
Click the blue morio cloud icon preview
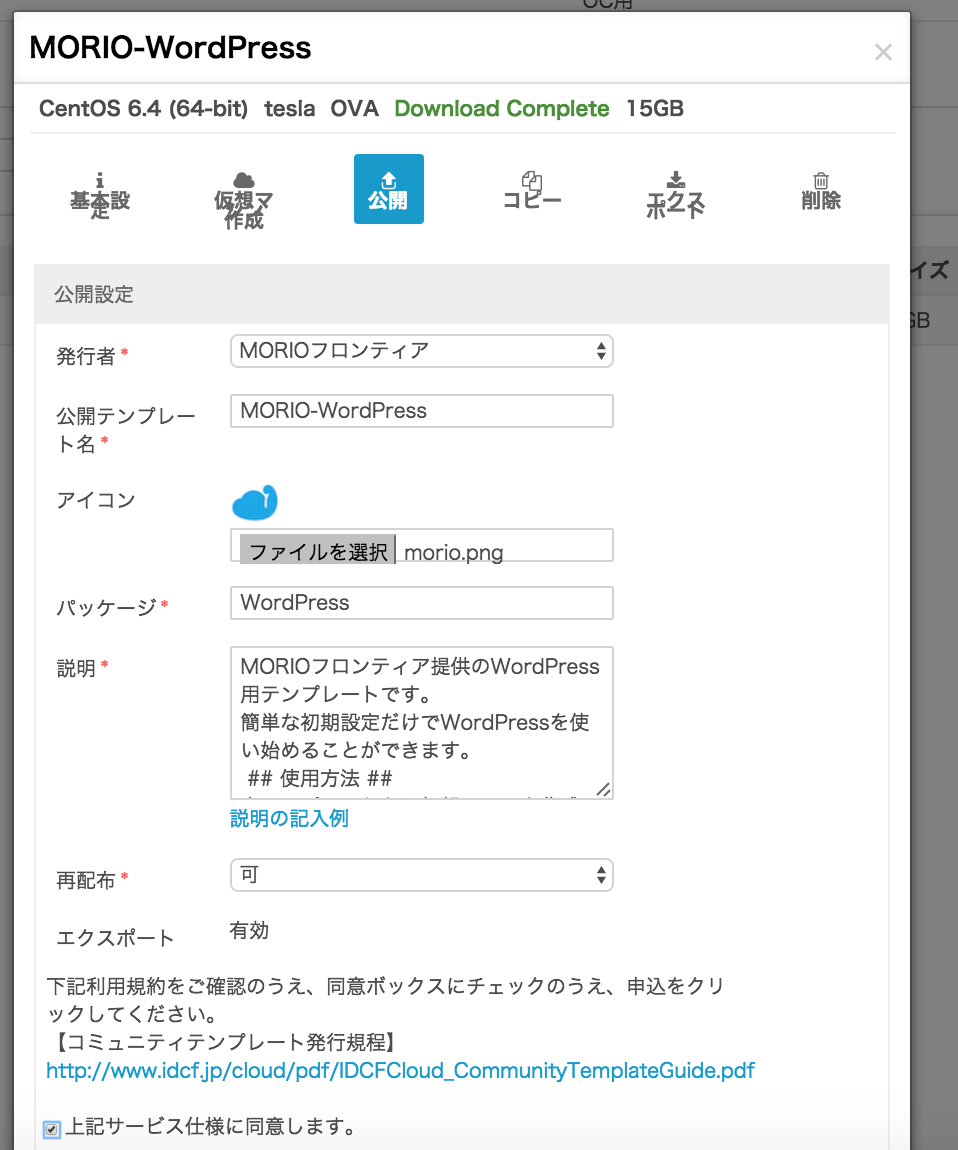[x=254, y=503]
